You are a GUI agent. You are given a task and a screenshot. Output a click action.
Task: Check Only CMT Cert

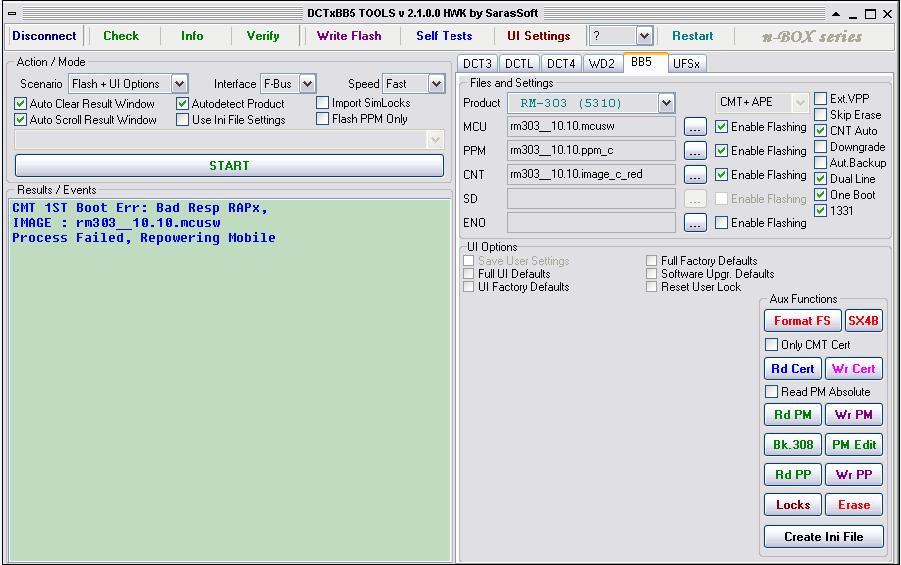coord(771,345)
